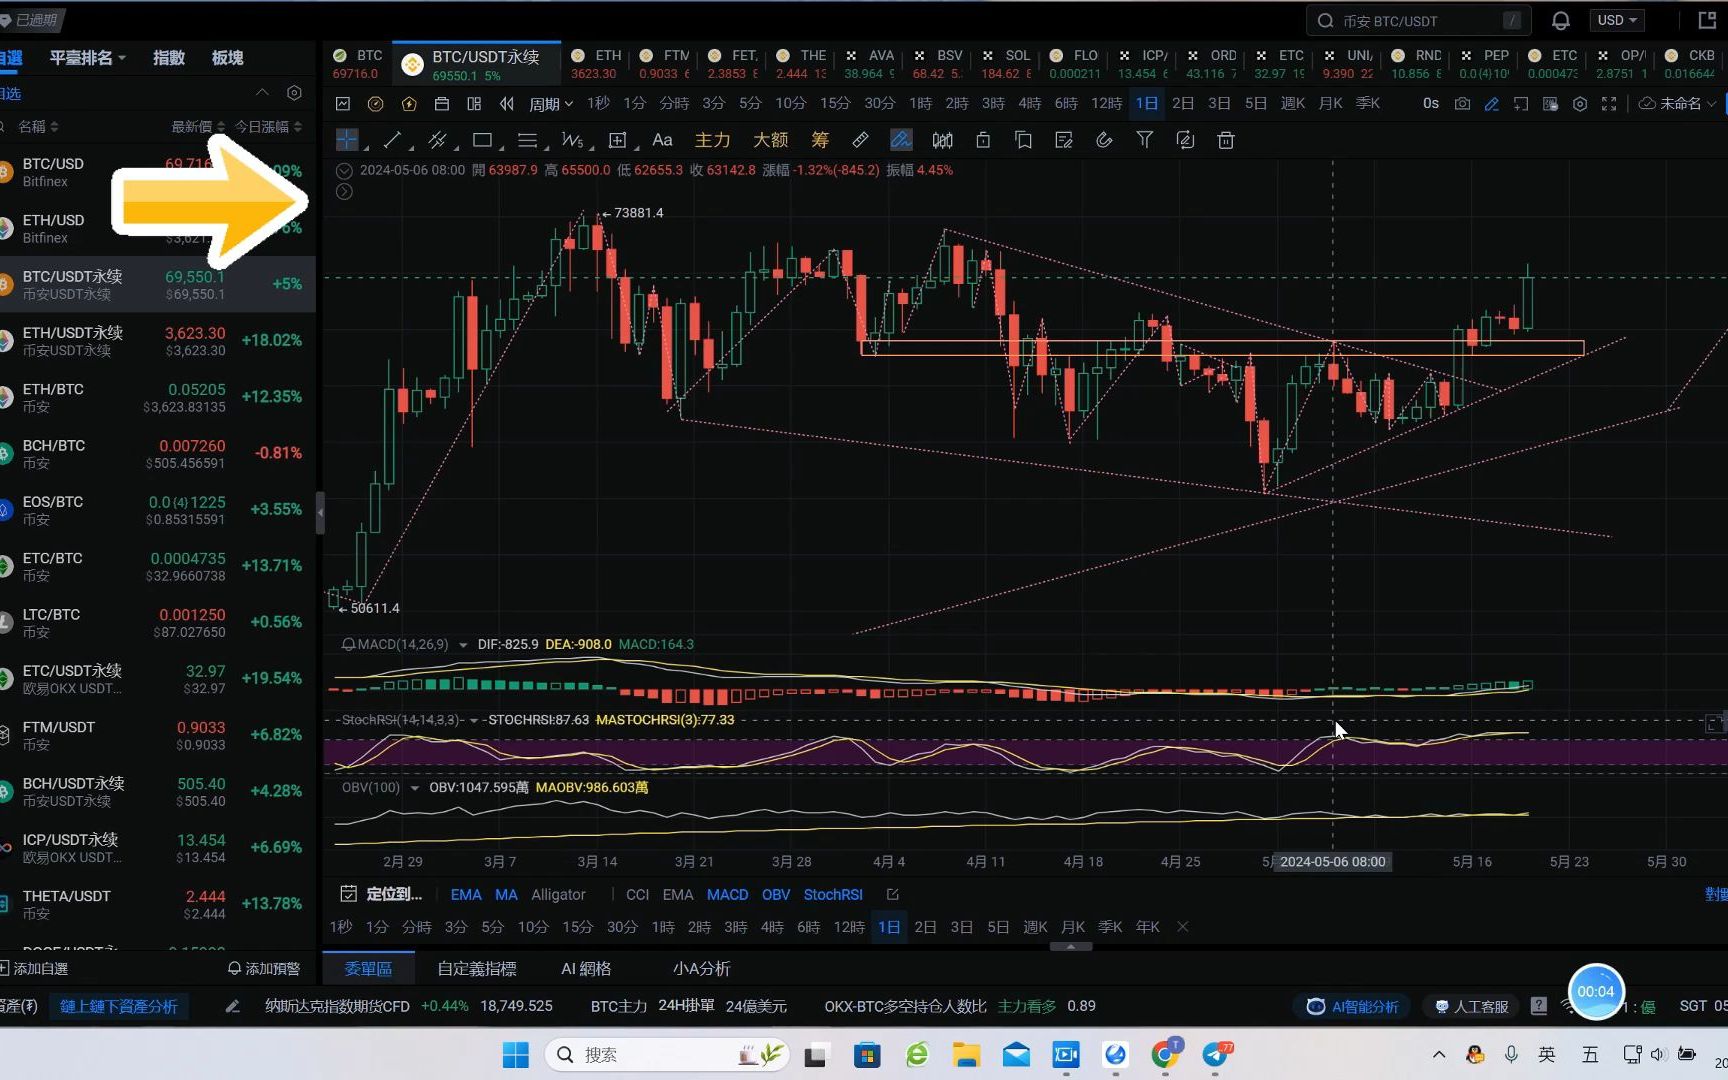Focus the 币安 BTC/USDT search field
This screenshot has width=1728, height=1080.
[x=1420, y=20]
